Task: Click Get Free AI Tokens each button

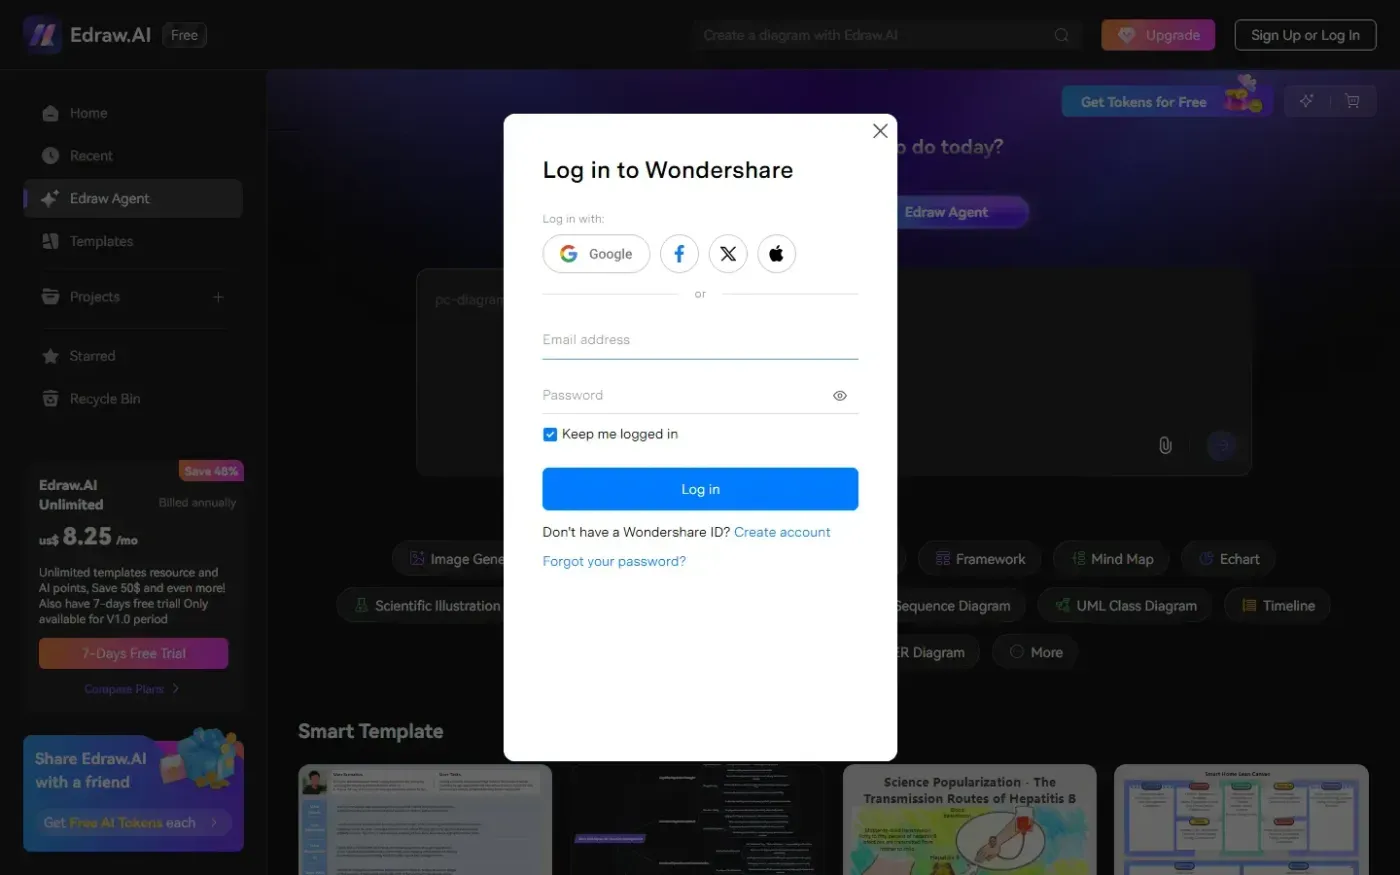Action: pos(132,823)
